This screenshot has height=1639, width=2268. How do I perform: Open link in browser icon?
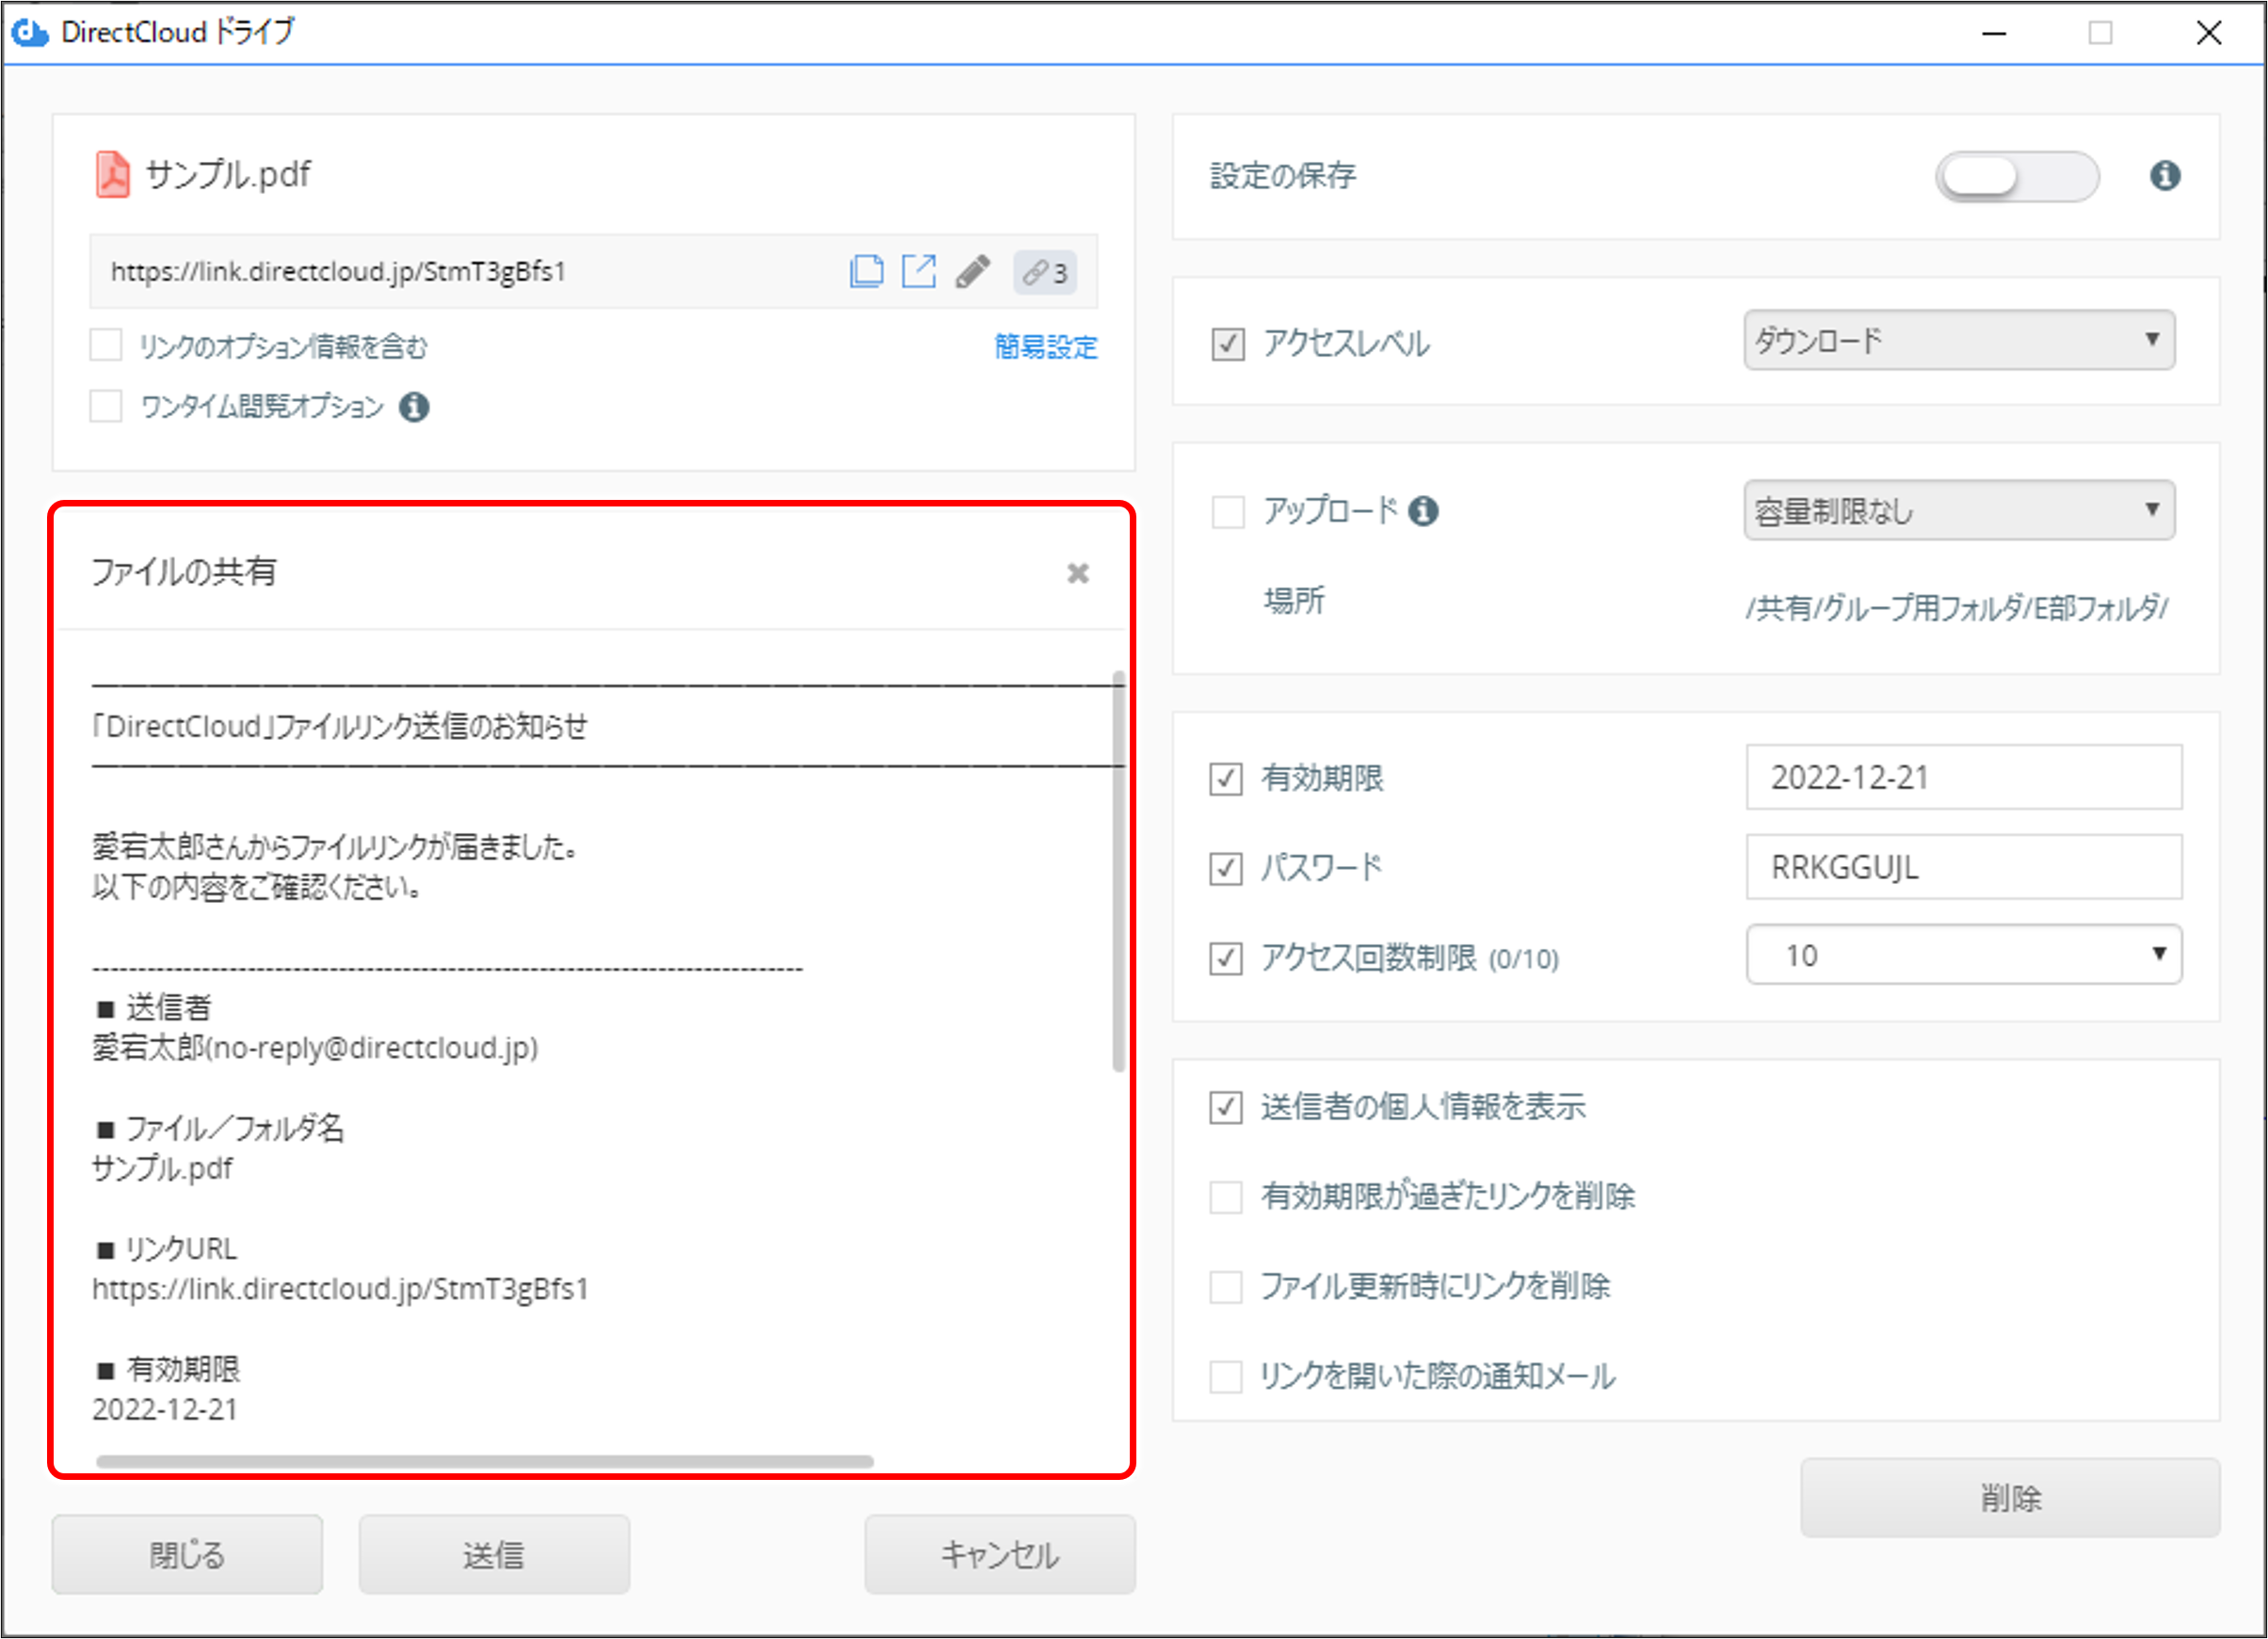pos(918,271)
